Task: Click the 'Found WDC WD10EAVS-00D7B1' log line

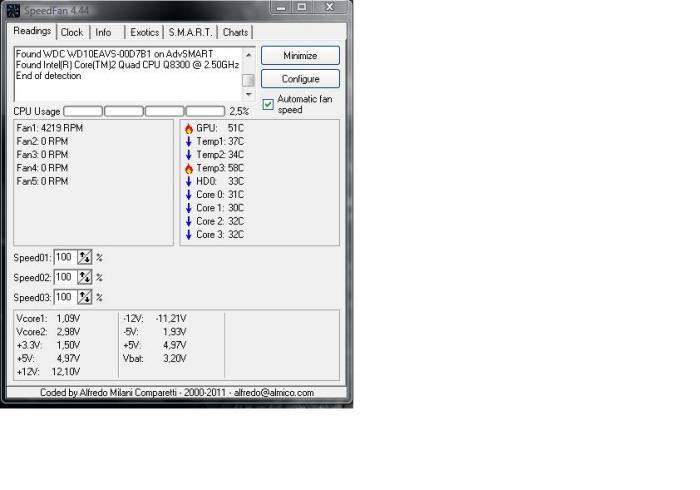Action: coord(114,54)
